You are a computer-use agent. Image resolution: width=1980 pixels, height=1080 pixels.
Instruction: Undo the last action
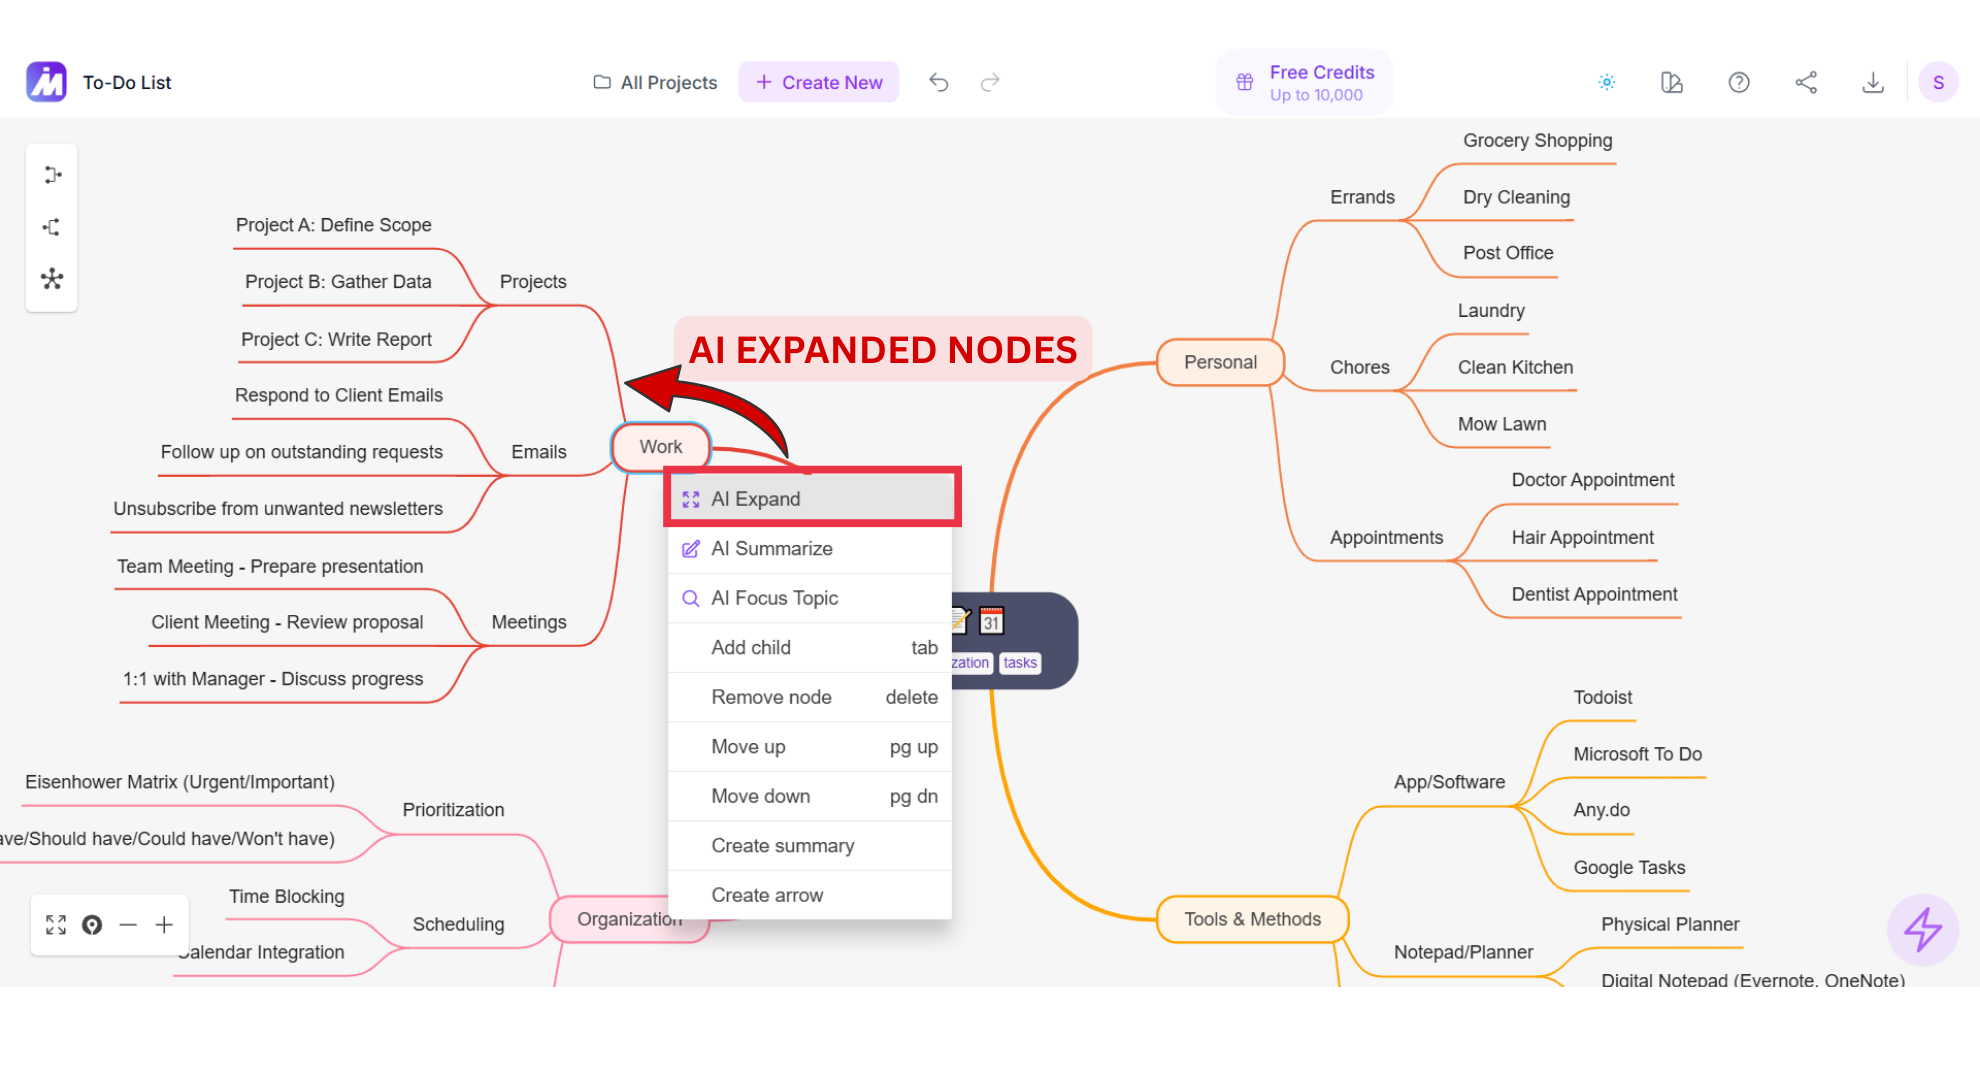coord(938,82)
